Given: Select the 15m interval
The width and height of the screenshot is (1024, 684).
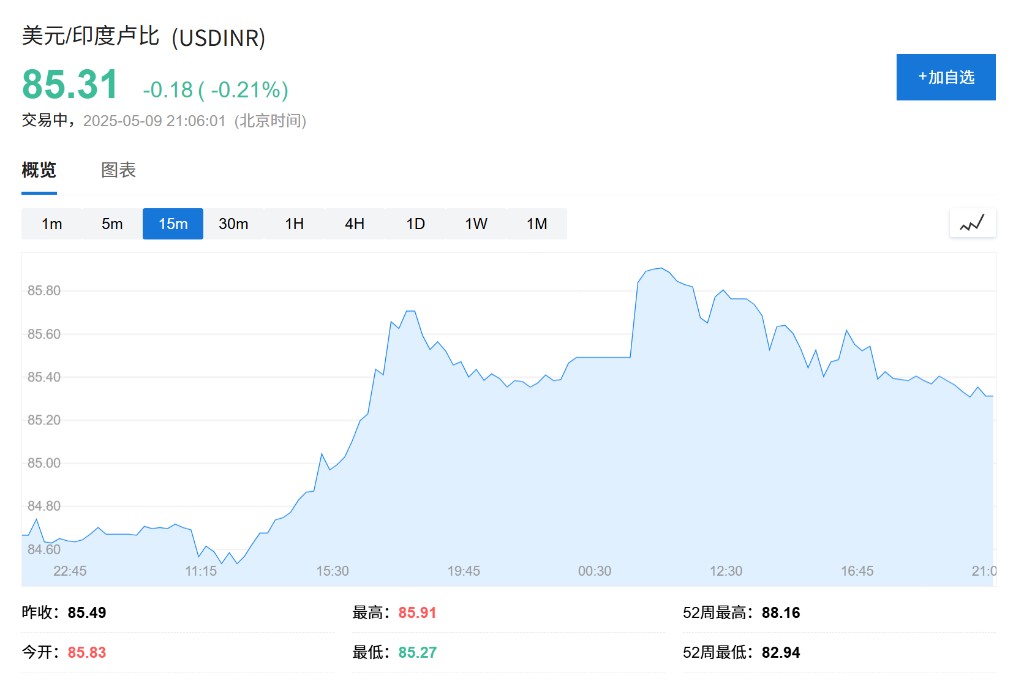Looking at the screenshot, I should [x=173, y=224].
